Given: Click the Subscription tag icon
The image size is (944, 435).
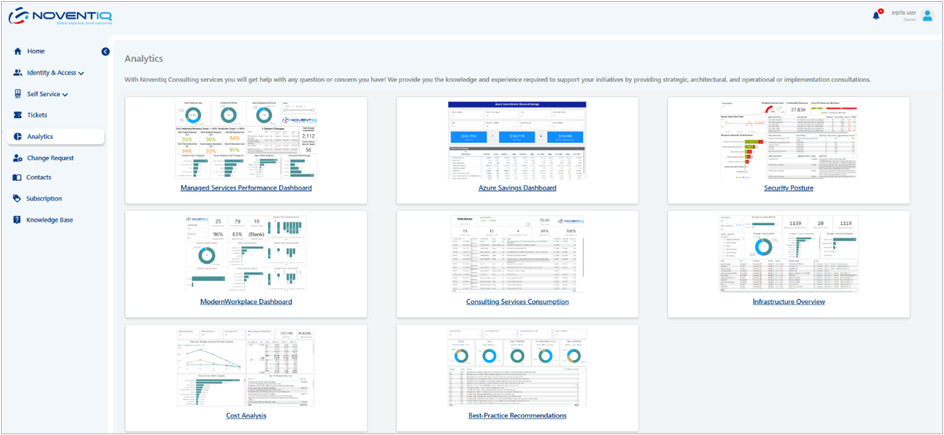Looking at the screenshot, I should 18,199.
